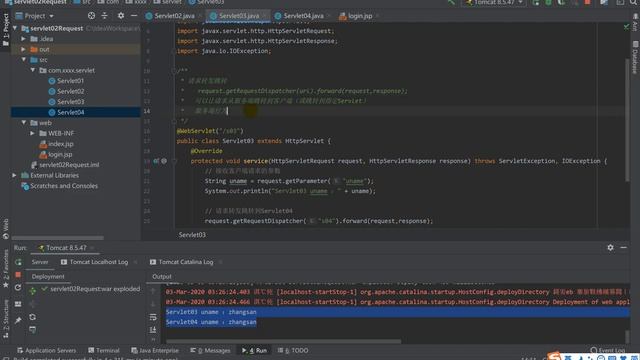Select the Server tab in Run panel

point(40,262)
